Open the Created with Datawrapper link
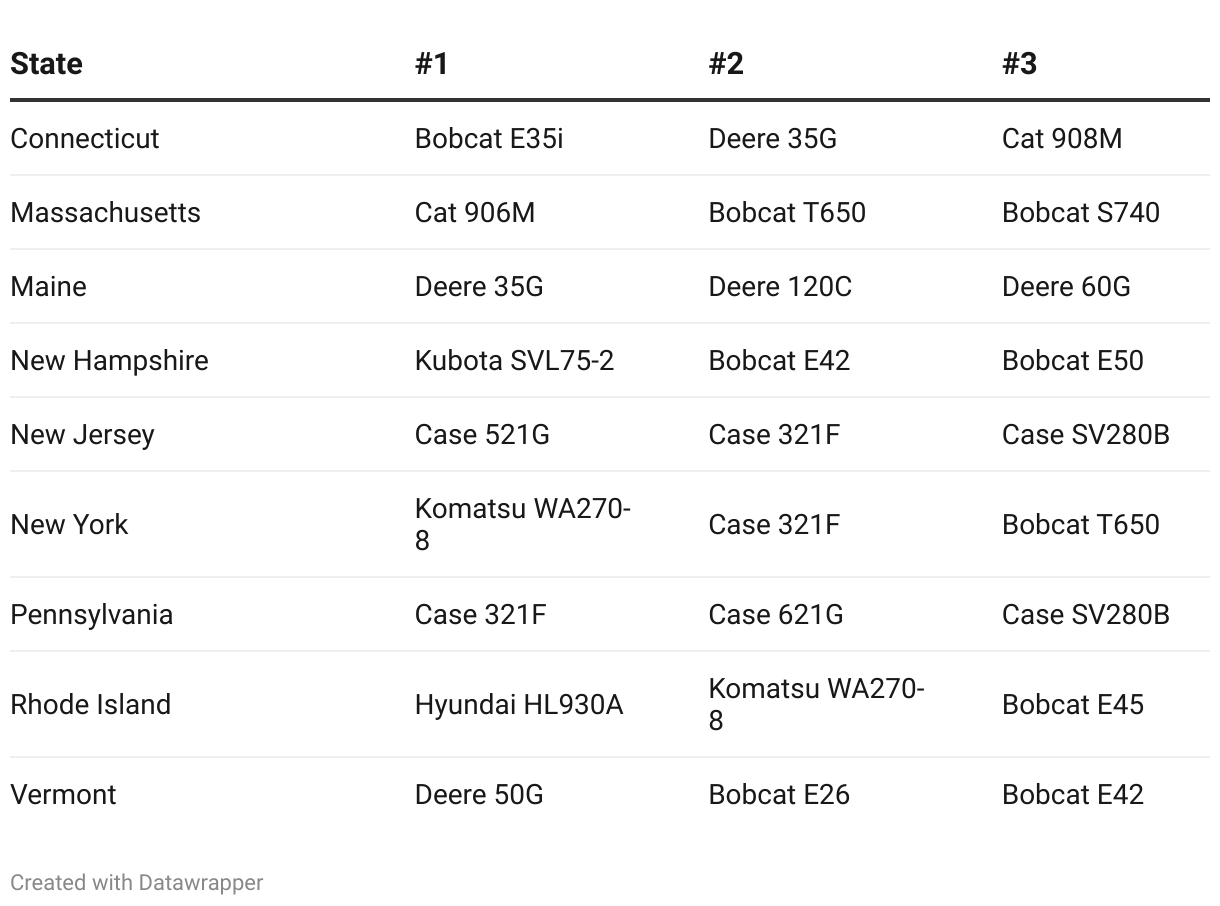 137,883
